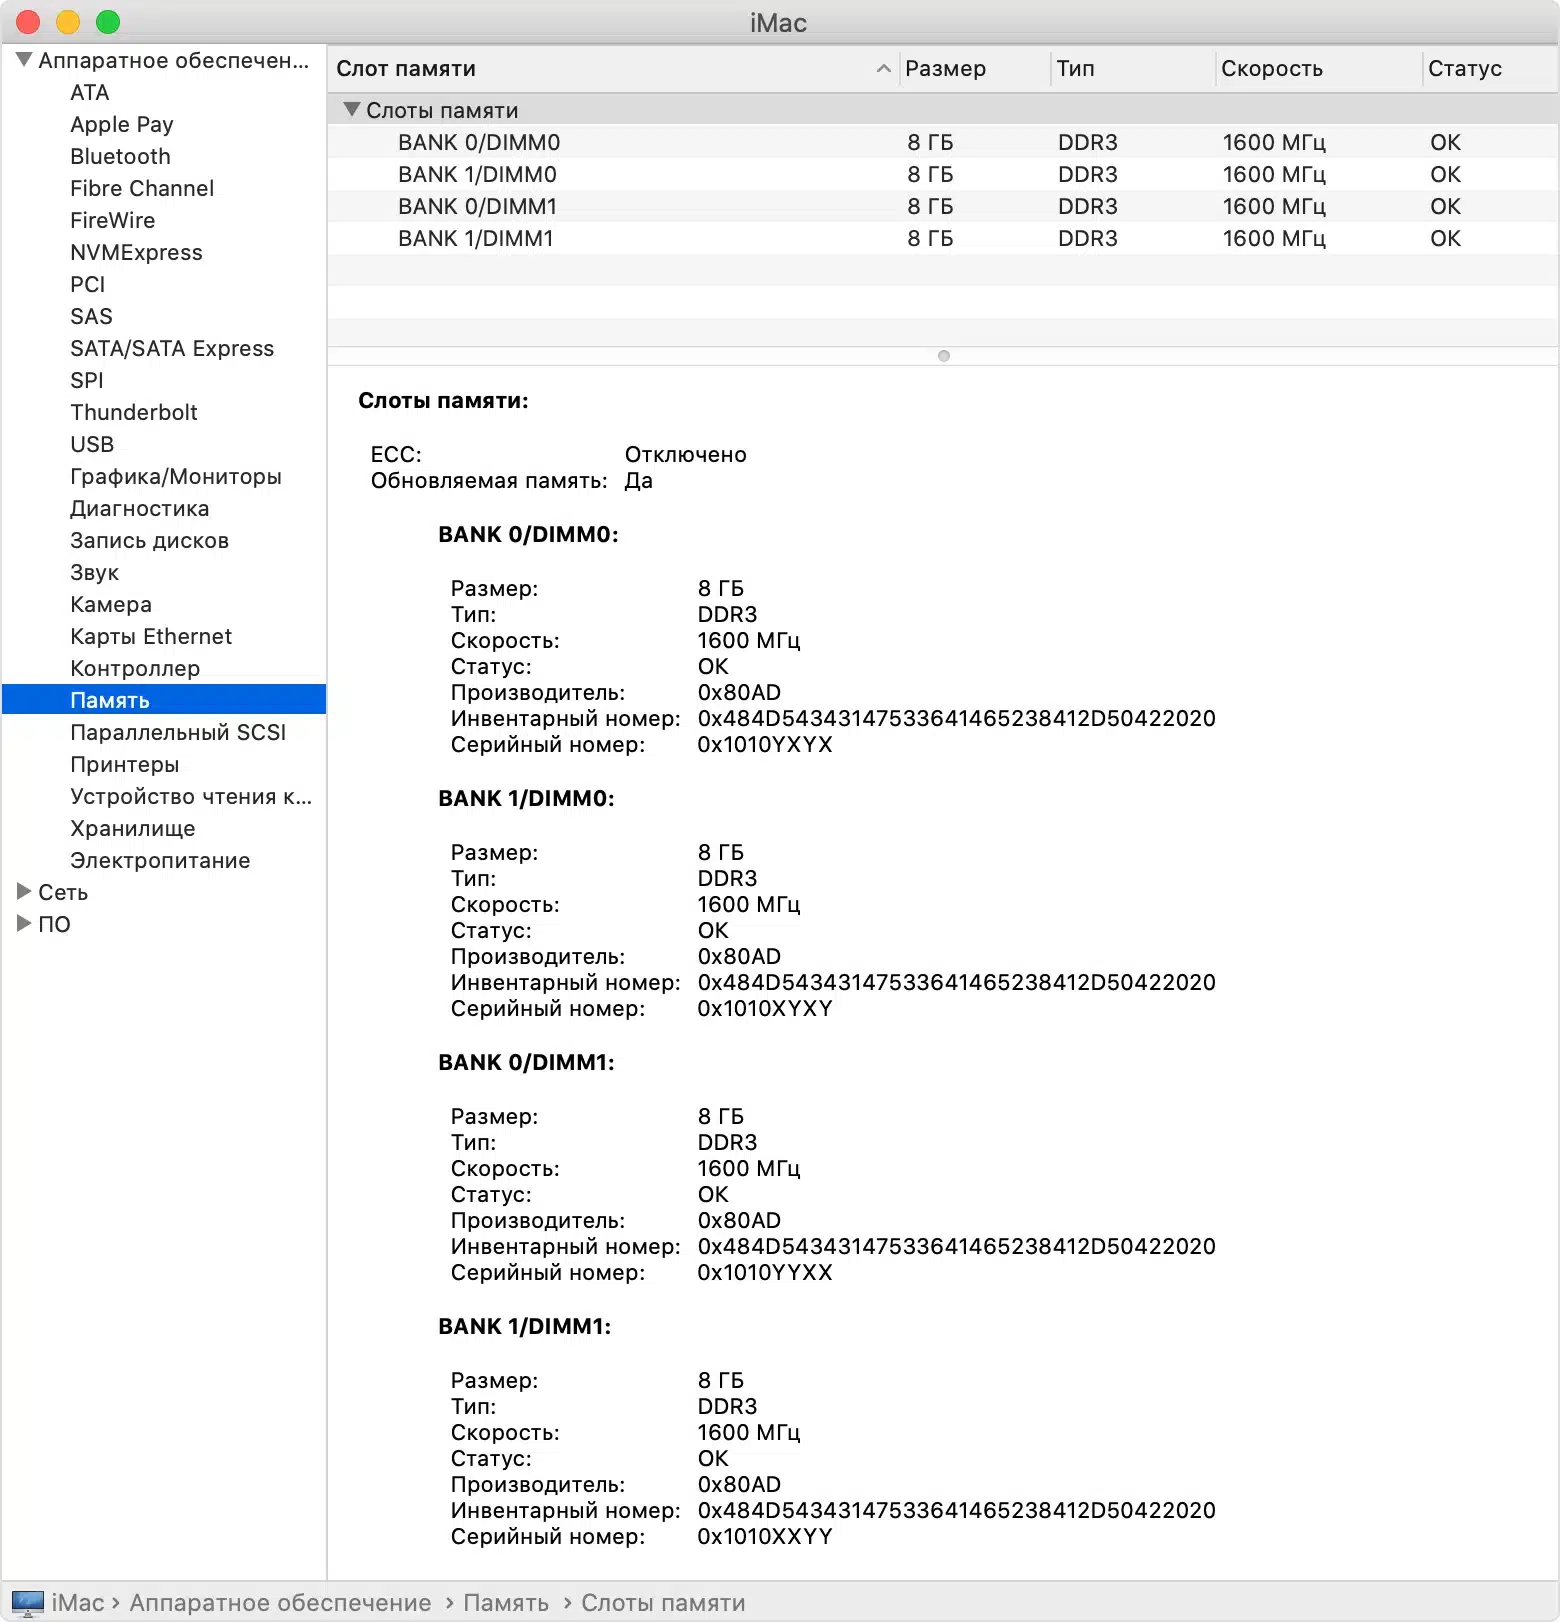1560x1622 pixels.
Task: Click the Обновляемая память: label
Action: 489,480
